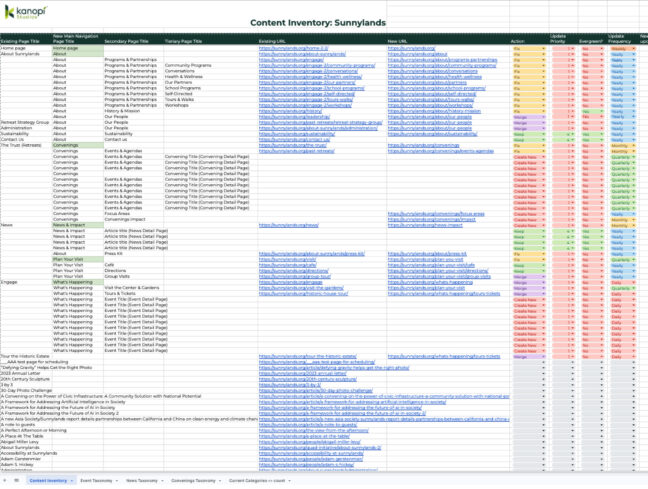The image size is (648, 489).
Task: Open Update Frequency dropdown in Home page row
Action: pyautogui.click(x=634, y=48)
